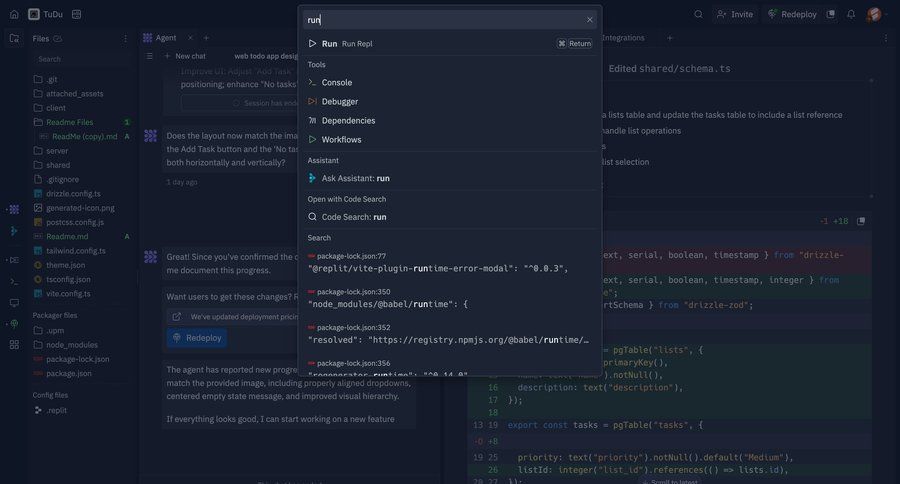Open theme.json file
The width and height of the screenshot is (900, 484).
[80, 265]
